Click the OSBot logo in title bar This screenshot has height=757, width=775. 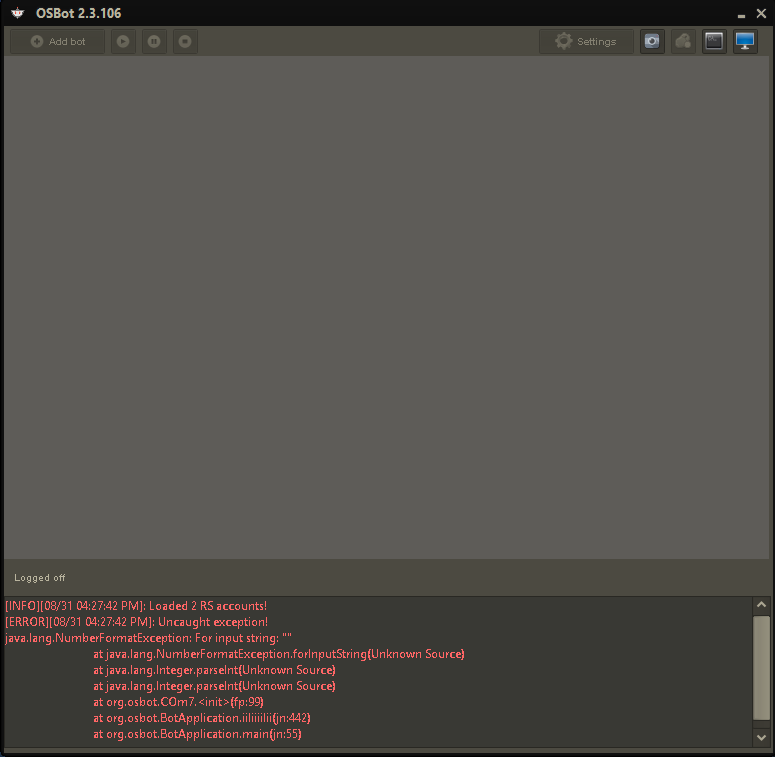click(x=18, y=13)
